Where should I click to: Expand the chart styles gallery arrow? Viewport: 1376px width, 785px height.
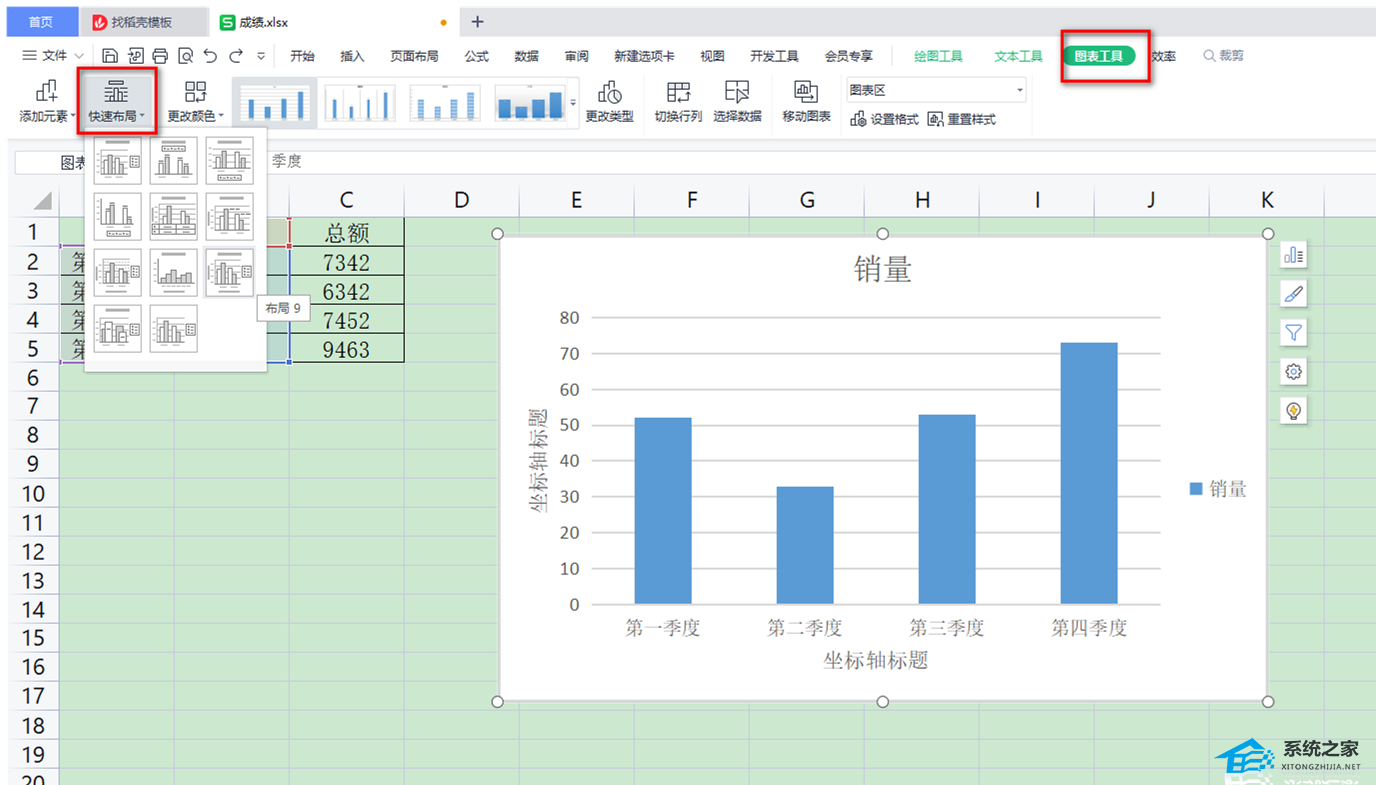click(x=574, y=103)
